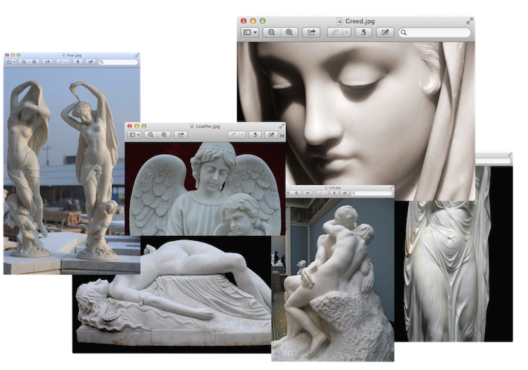Click the Loathe.jpg title text
528x370 pixels.
tap(208, 126)
